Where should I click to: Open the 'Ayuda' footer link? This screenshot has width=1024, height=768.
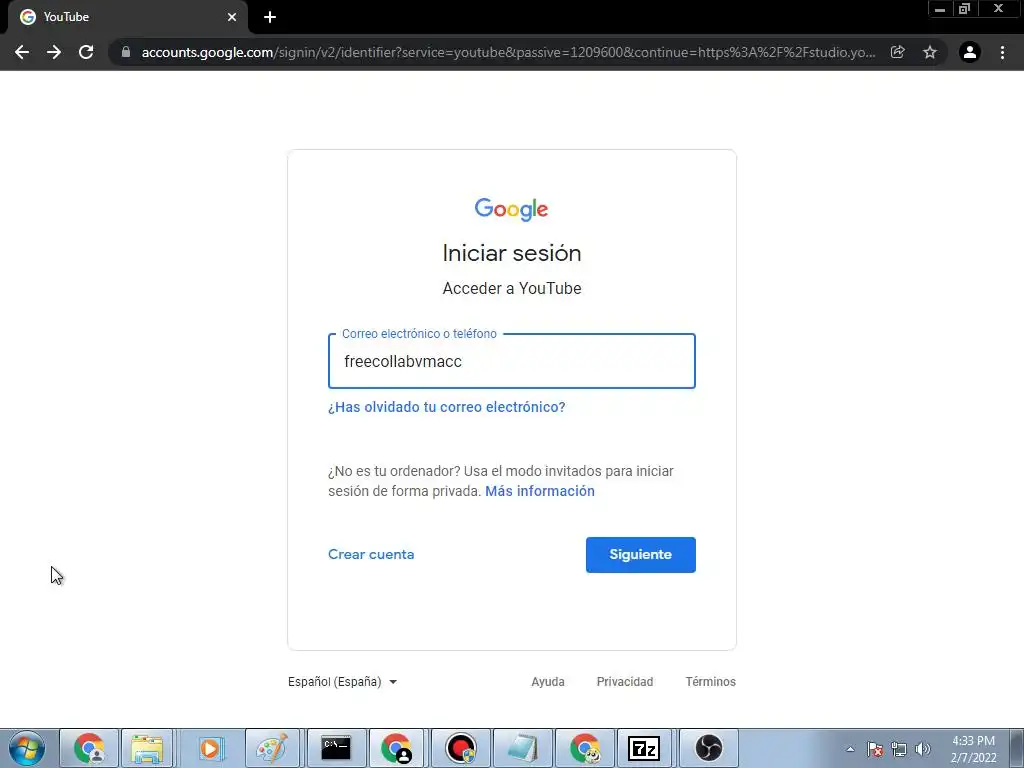pyautogui.click(x=548, y=682)
